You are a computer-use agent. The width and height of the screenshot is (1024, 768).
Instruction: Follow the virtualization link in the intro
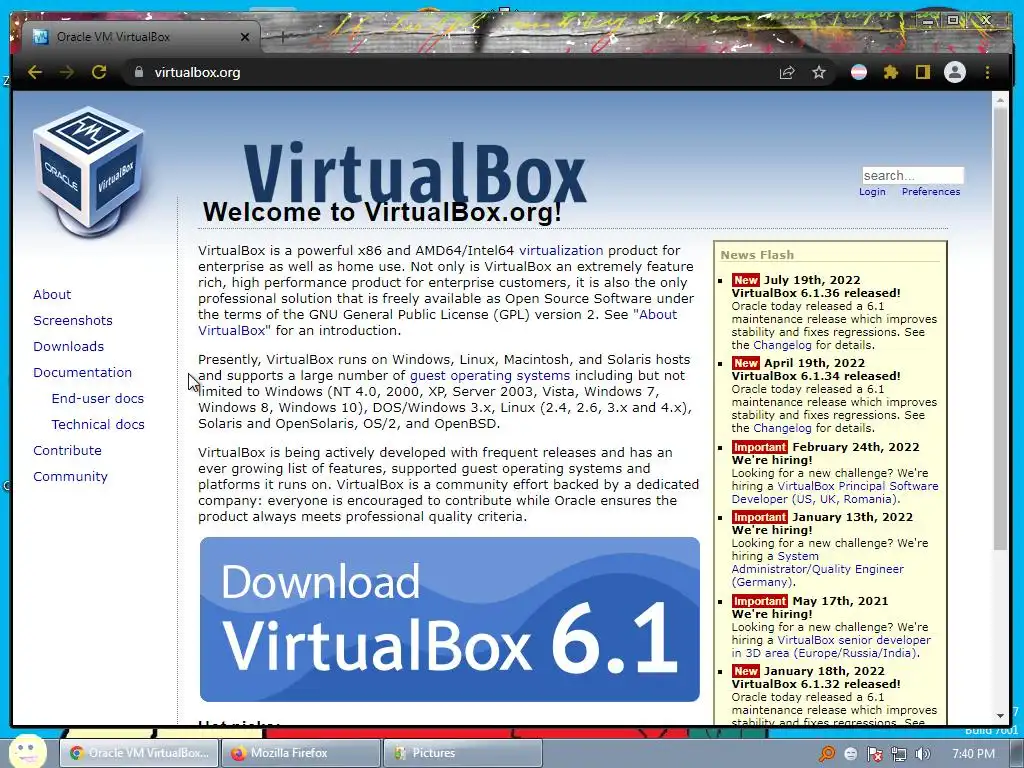click(561, 250)
